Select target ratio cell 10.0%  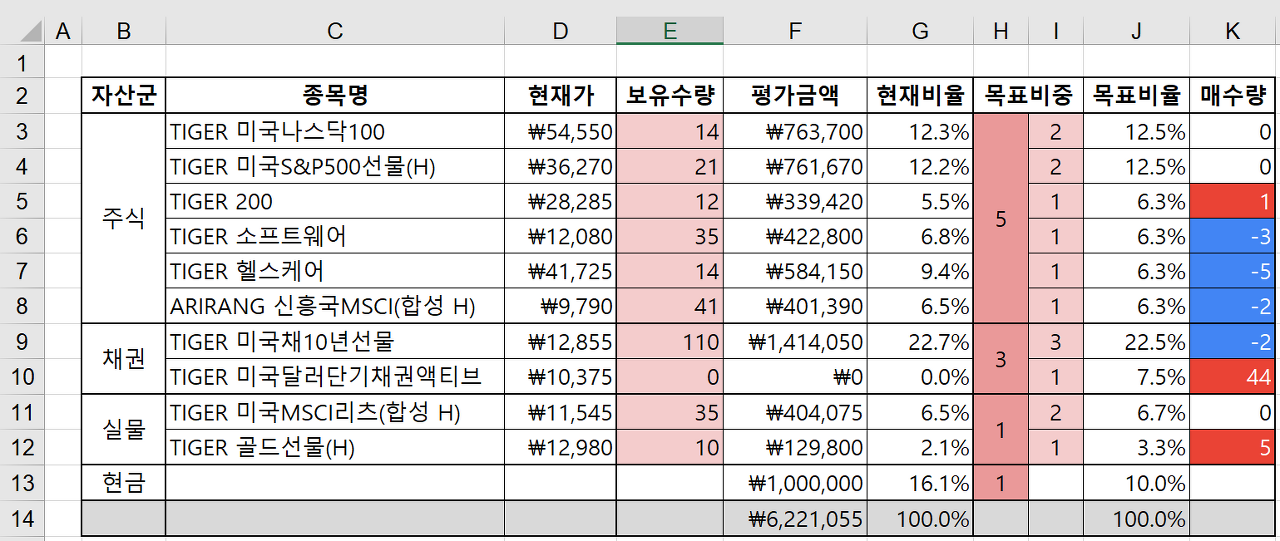1136,483
